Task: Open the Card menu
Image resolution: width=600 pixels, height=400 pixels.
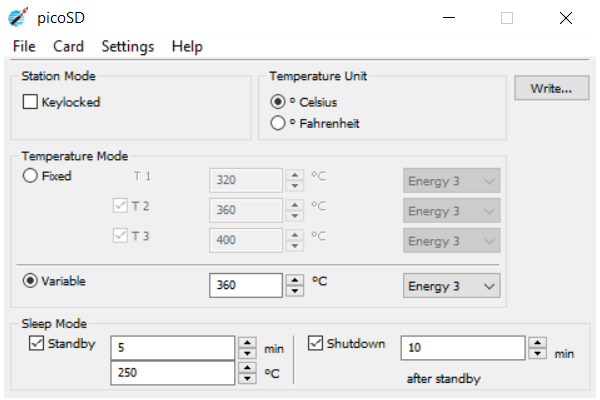Action: tap(69, 46)
